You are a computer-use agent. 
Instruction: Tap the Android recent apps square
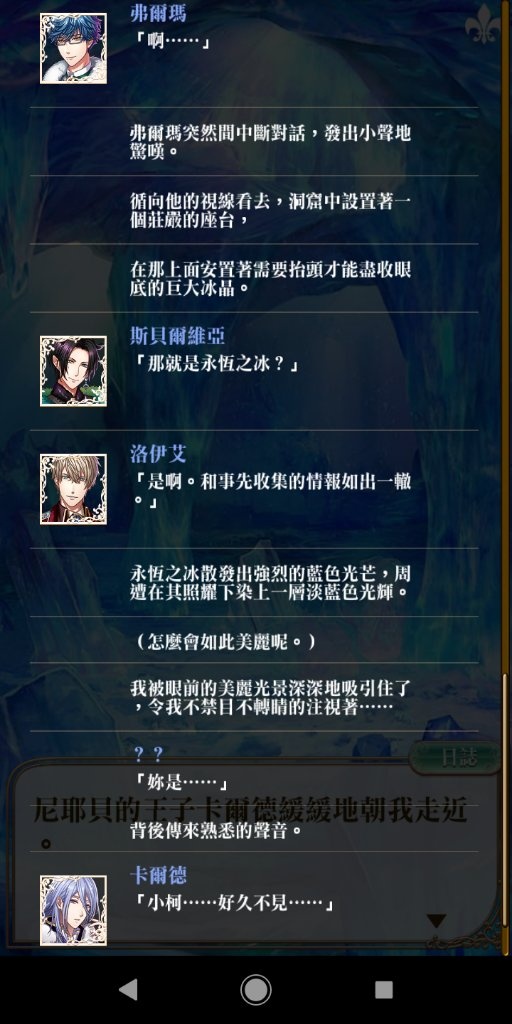coord(384,990)
